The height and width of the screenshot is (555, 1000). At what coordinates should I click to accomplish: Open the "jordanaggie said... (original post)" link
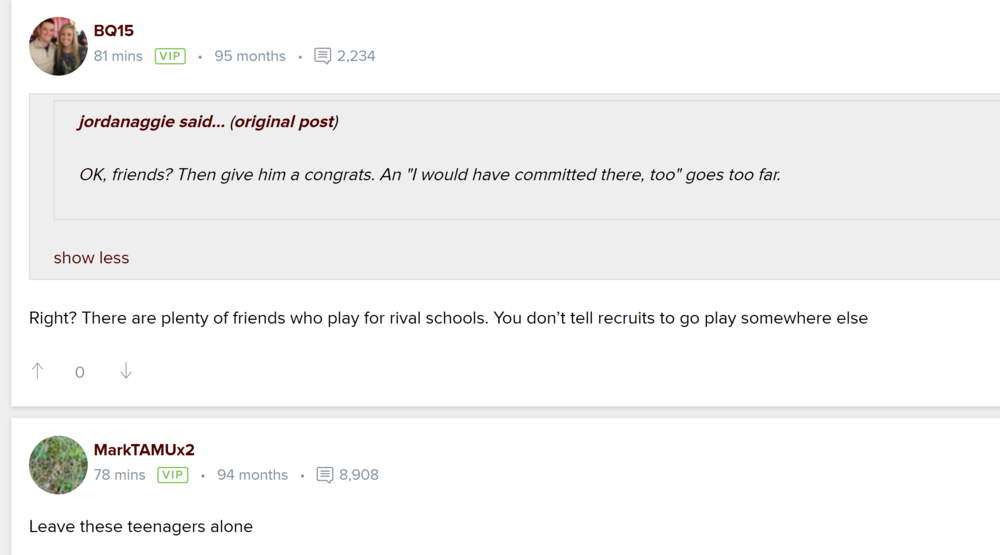pyautogui.click(x=208, y=122)
